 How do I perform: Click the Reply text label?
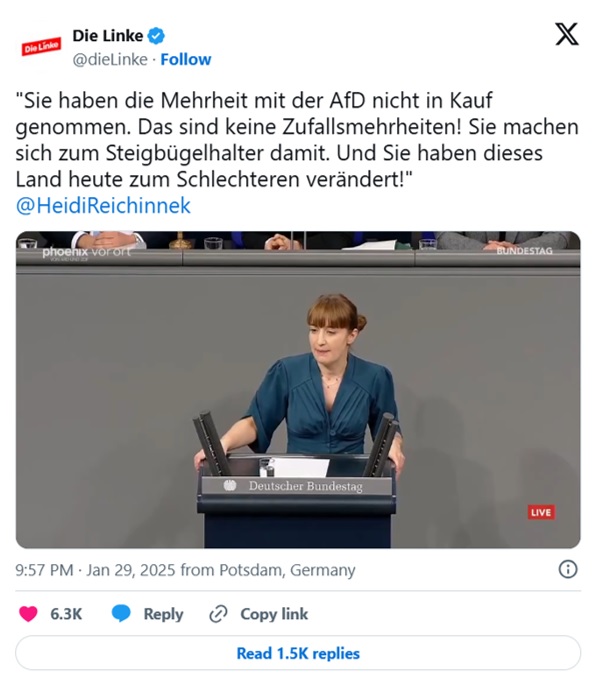pos(163,614)
